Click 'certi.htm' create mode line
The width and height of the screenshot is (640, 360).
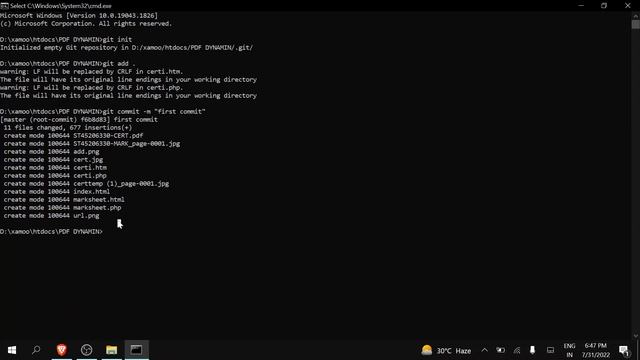[x=55, y=167]
